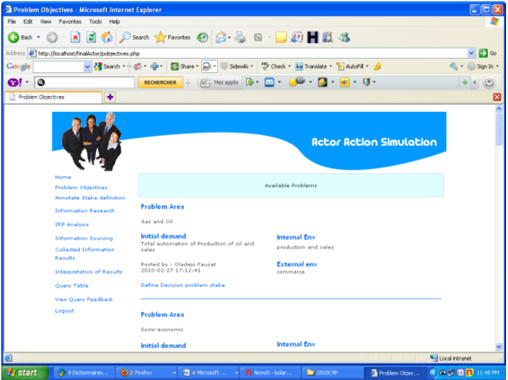Click into the address bar URL field
This screenshot has height=380, width=508.
(x=248, y=53)
